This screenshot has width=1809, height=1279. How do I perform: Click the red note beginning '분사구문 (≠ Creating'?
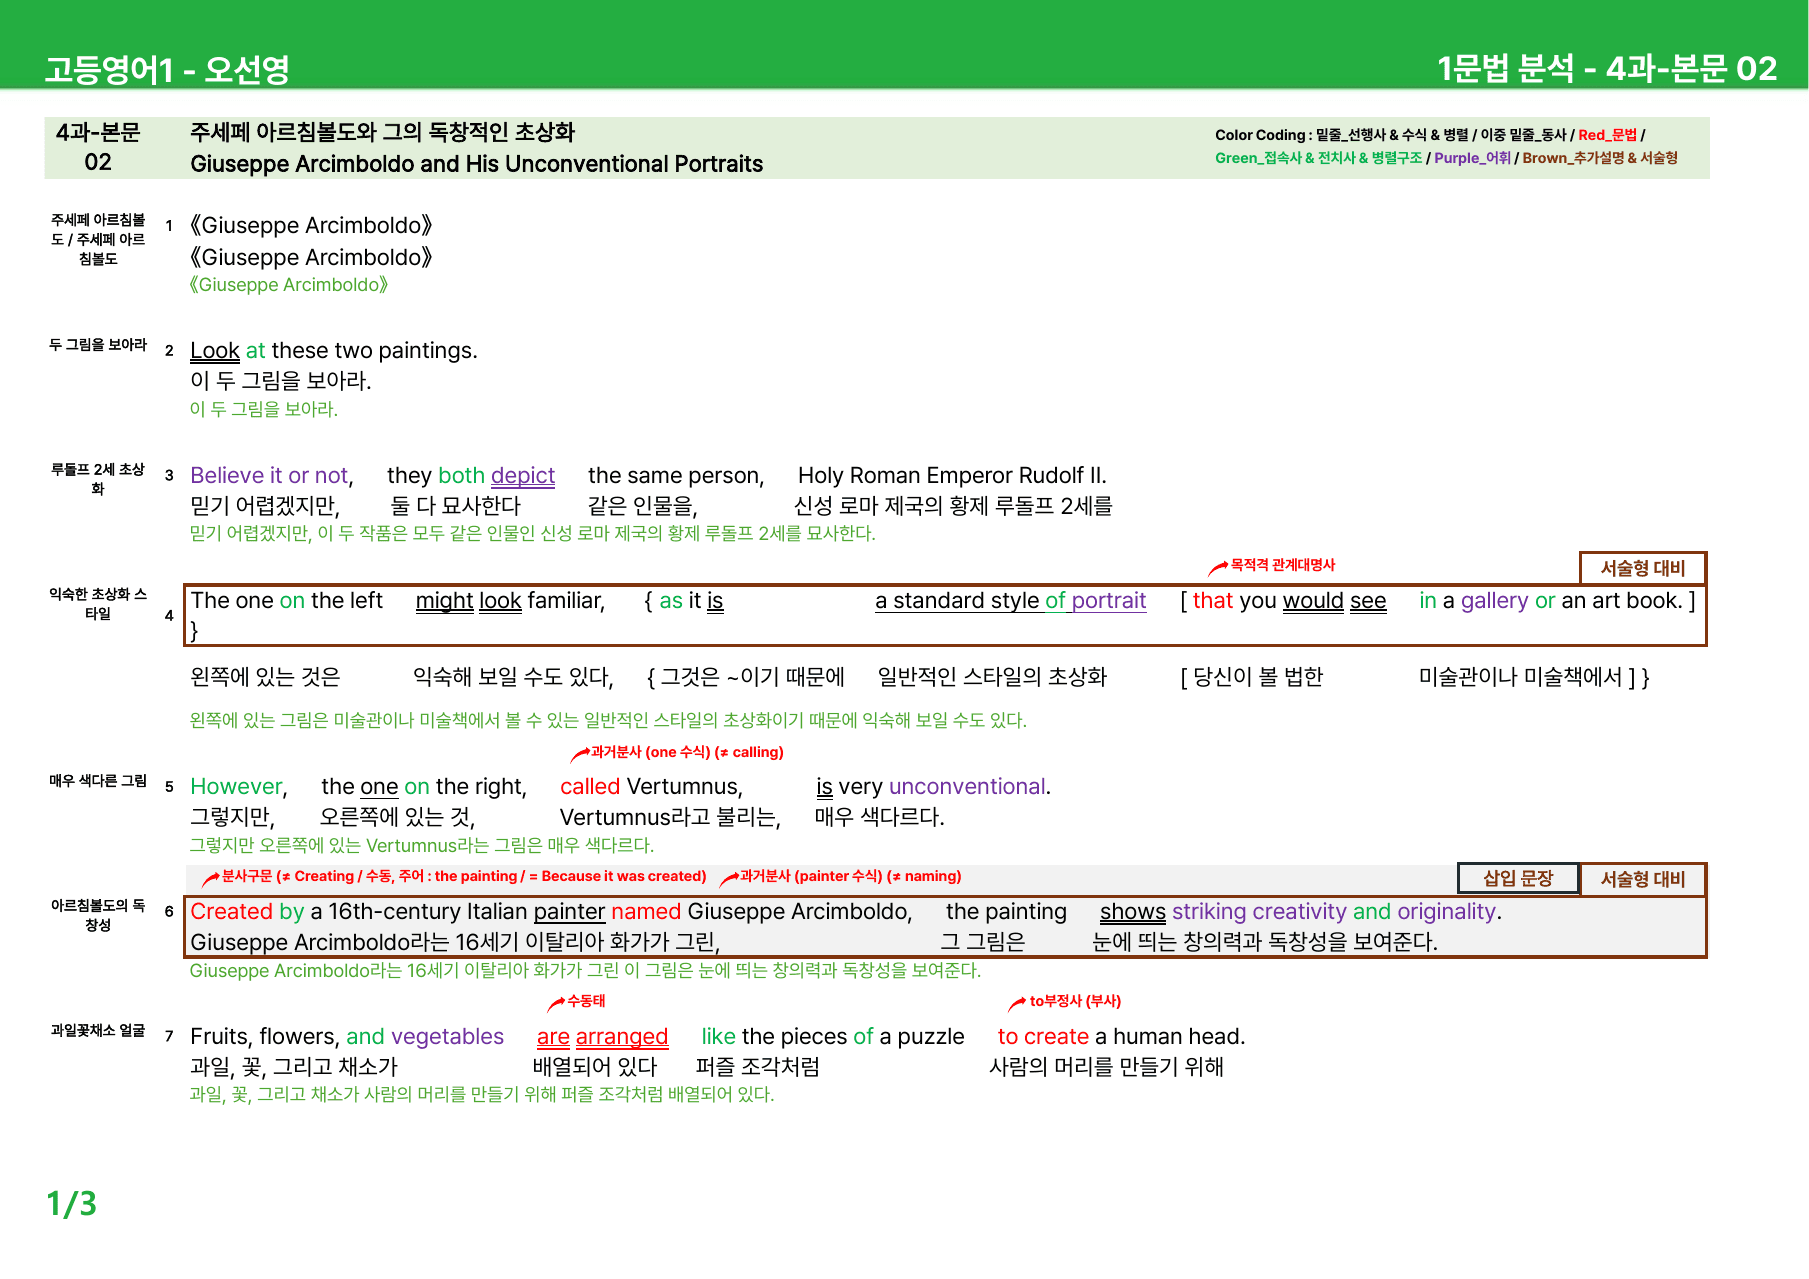[x=463, y=876]
